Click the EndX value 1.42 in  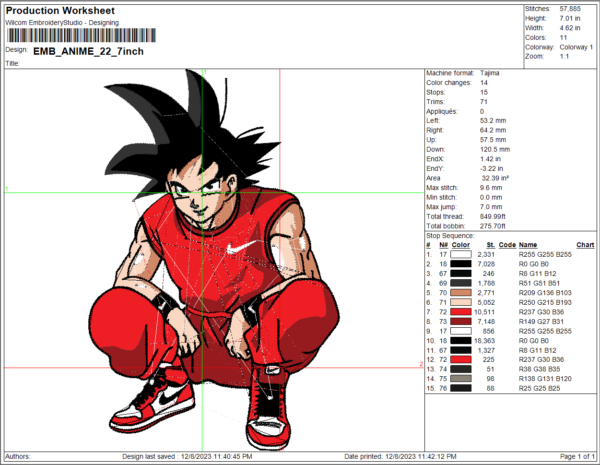(490, 159)
